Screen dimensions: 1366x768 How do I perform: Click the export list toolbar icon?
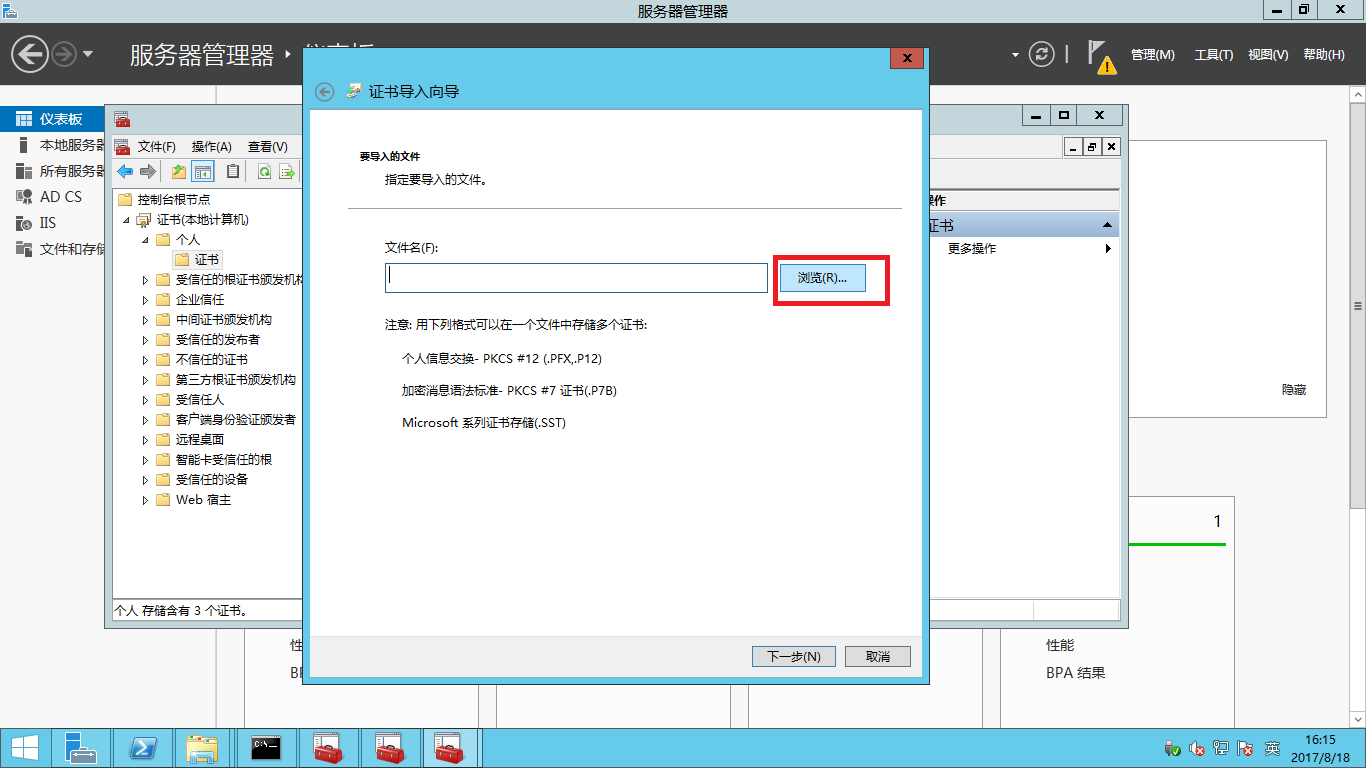tap(287, 172)
